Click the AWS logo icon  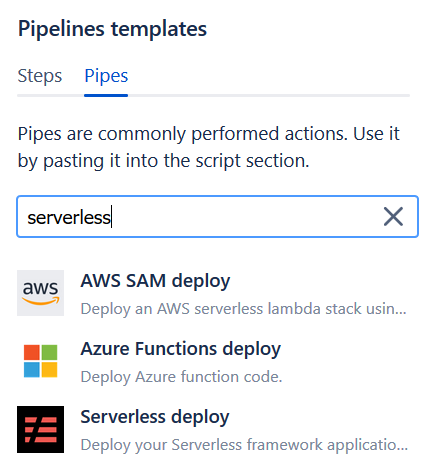40,293
